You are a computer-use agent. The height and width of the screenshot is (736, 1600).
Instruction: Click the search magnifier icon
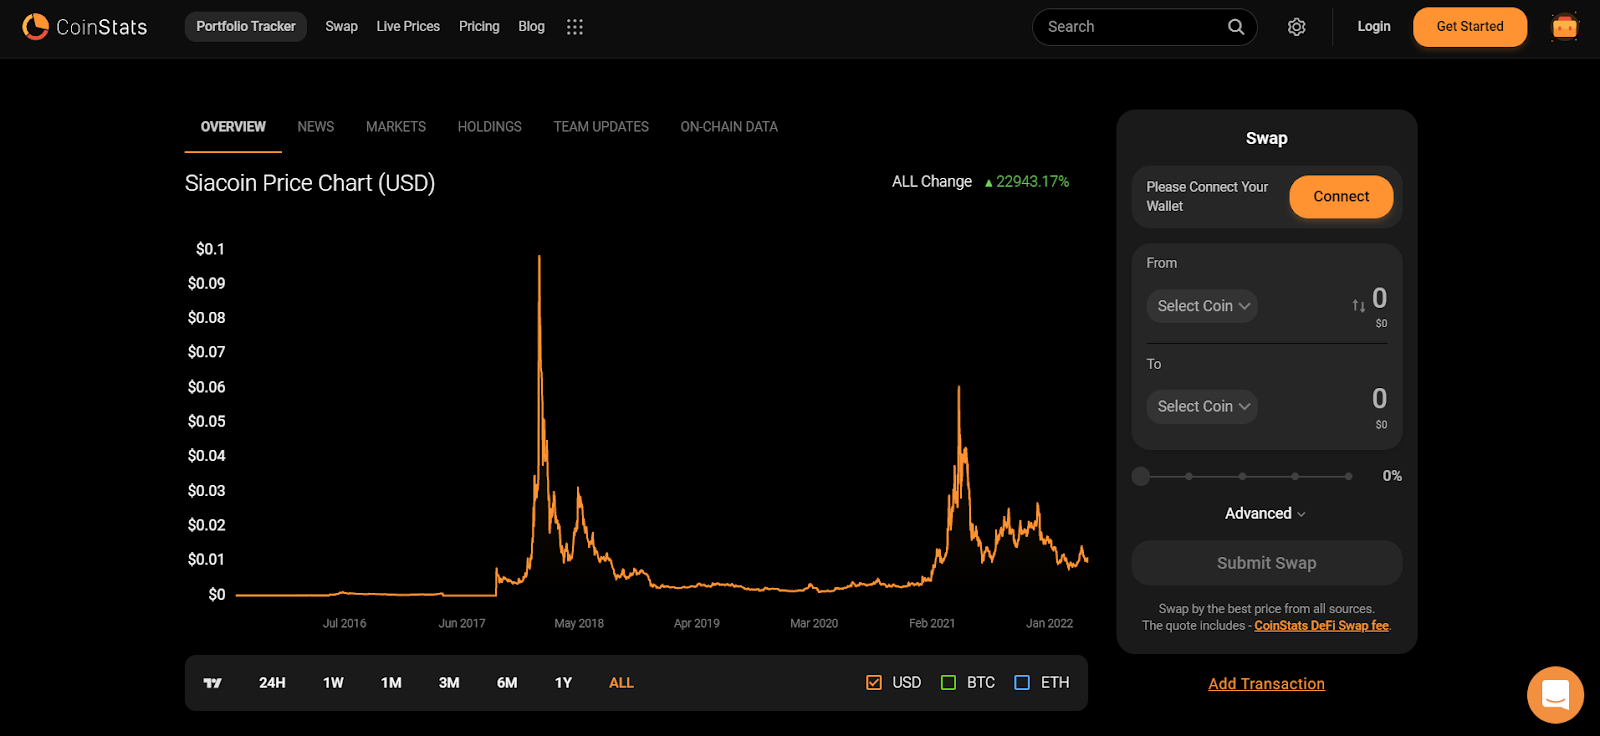tap(1236, 27)
